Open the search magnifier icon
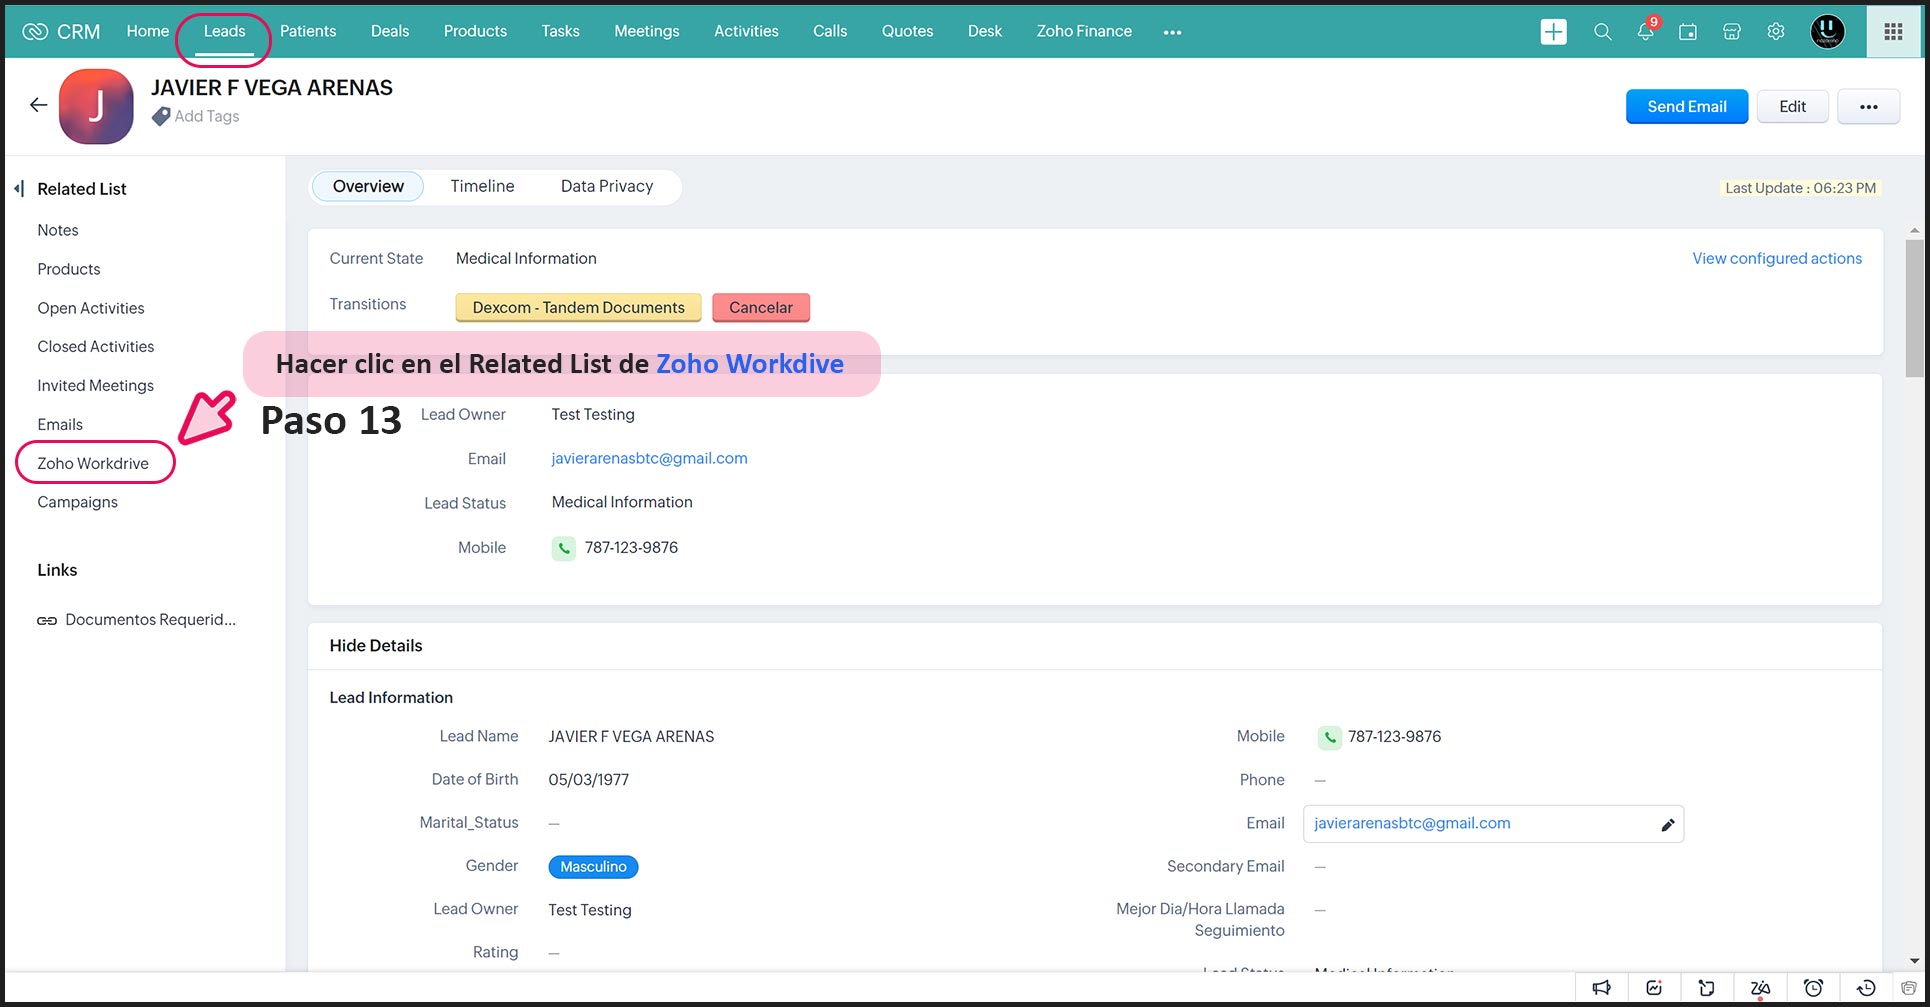 tap(1602, 32)
